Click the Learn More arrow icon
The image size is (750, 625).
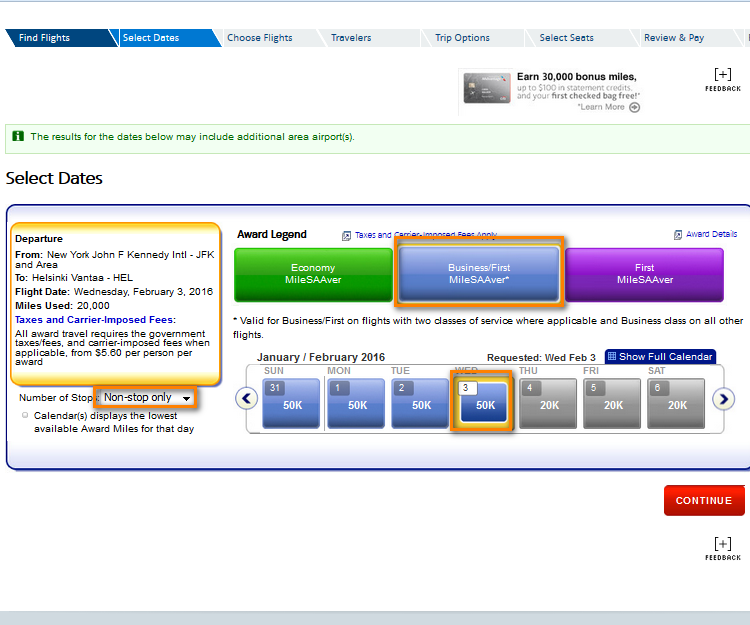[634, 107]
